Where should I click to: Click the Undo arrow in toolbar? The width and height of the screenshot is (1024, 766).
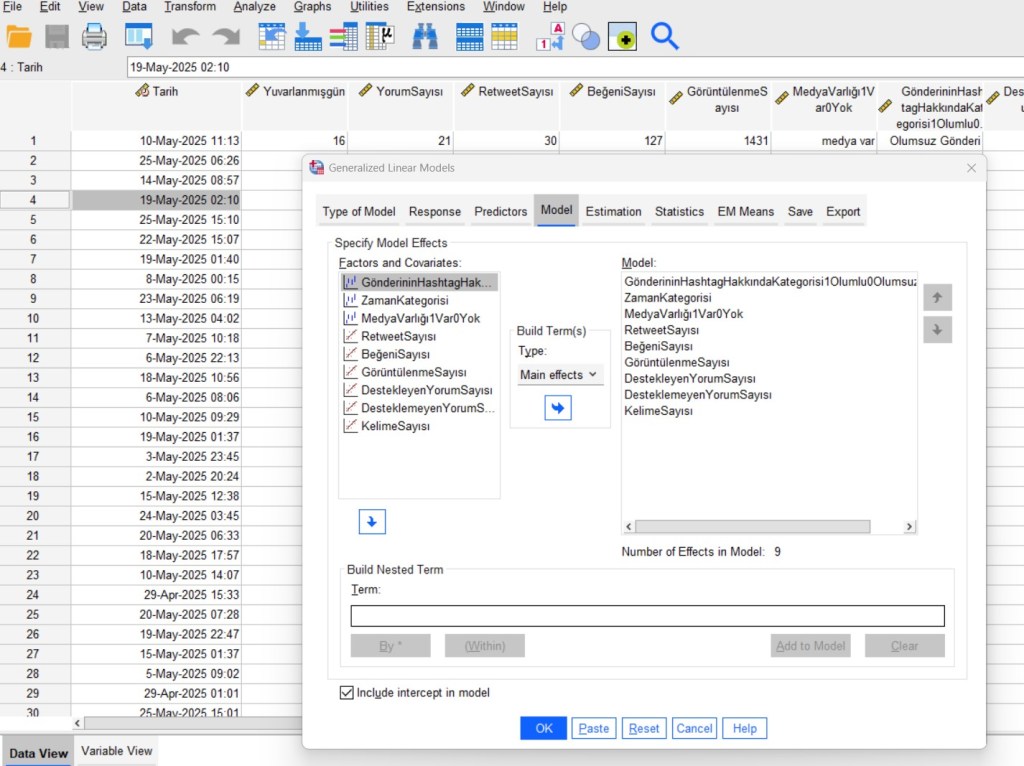pos(185,37)
